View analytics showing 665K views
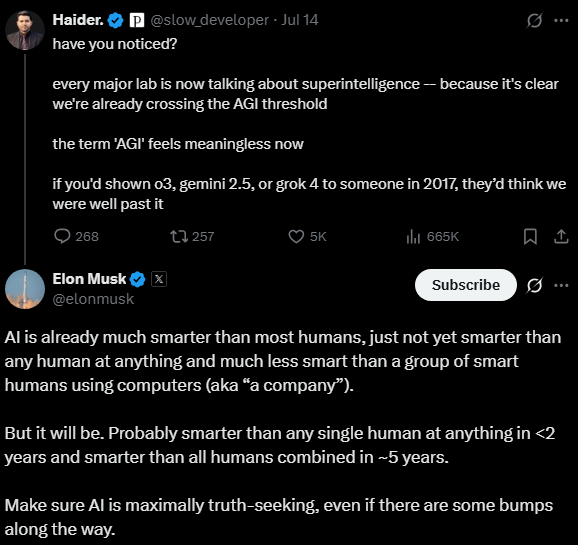578x545 pixels. click(x=432, y=236)
